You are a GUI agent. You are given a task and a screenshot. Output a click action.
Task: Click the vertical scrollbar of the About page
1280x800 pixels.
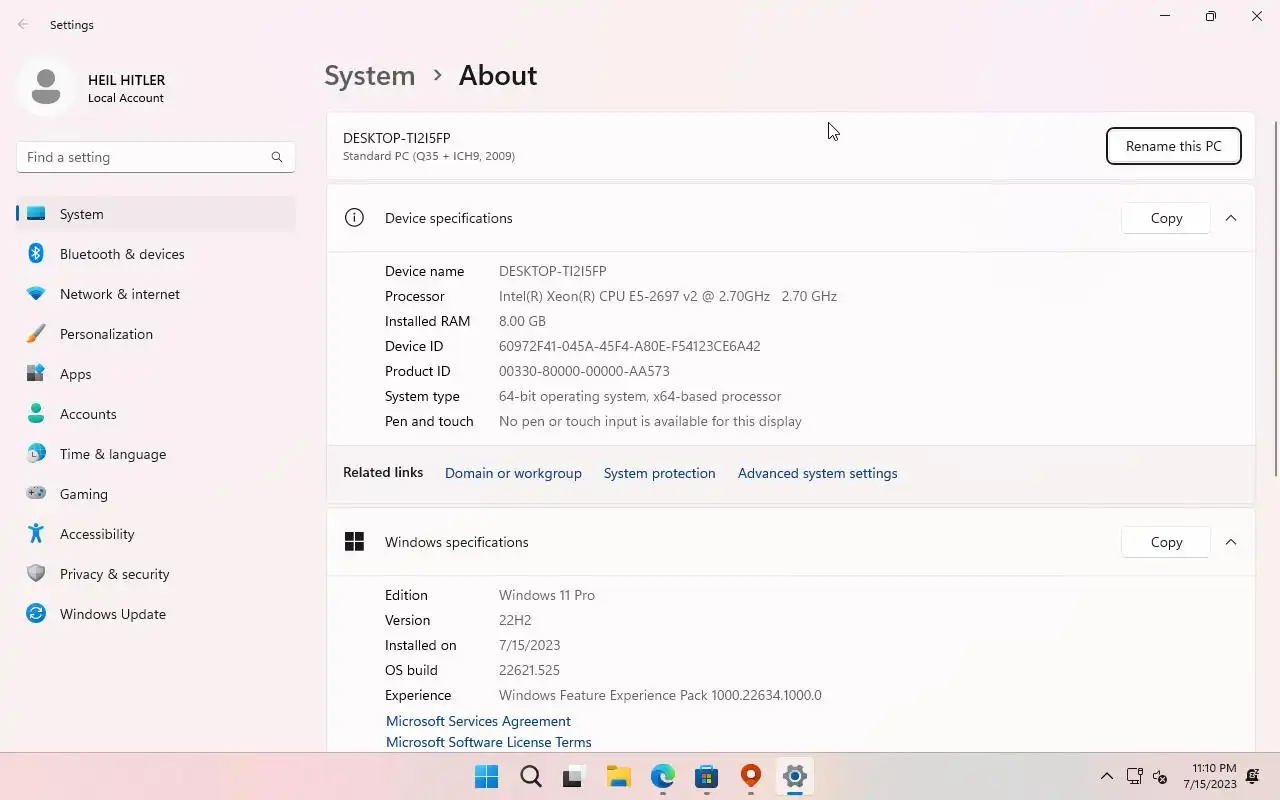[1275, 298]
